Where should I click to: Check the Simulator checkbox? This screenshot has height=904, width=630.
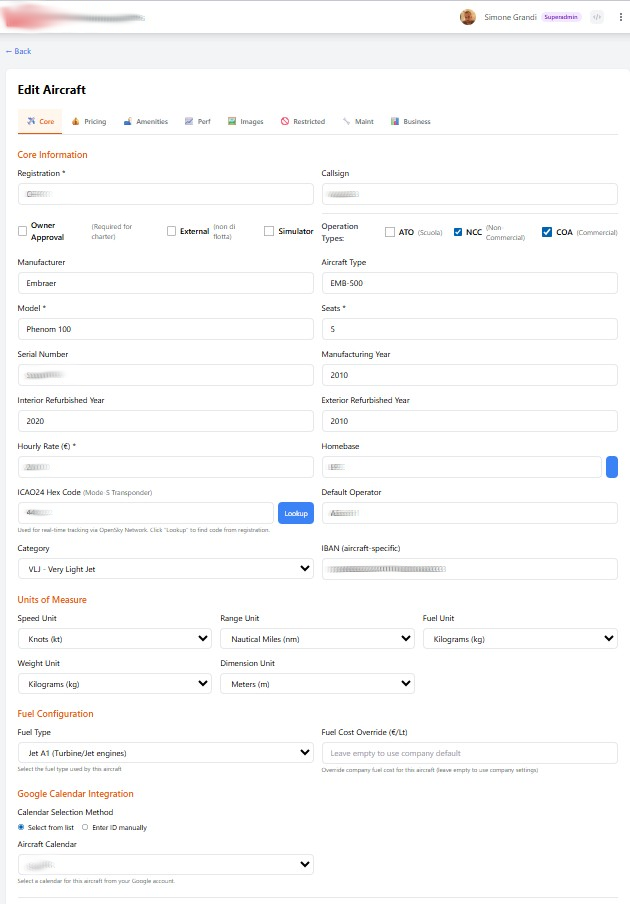(x=269, y=231)
